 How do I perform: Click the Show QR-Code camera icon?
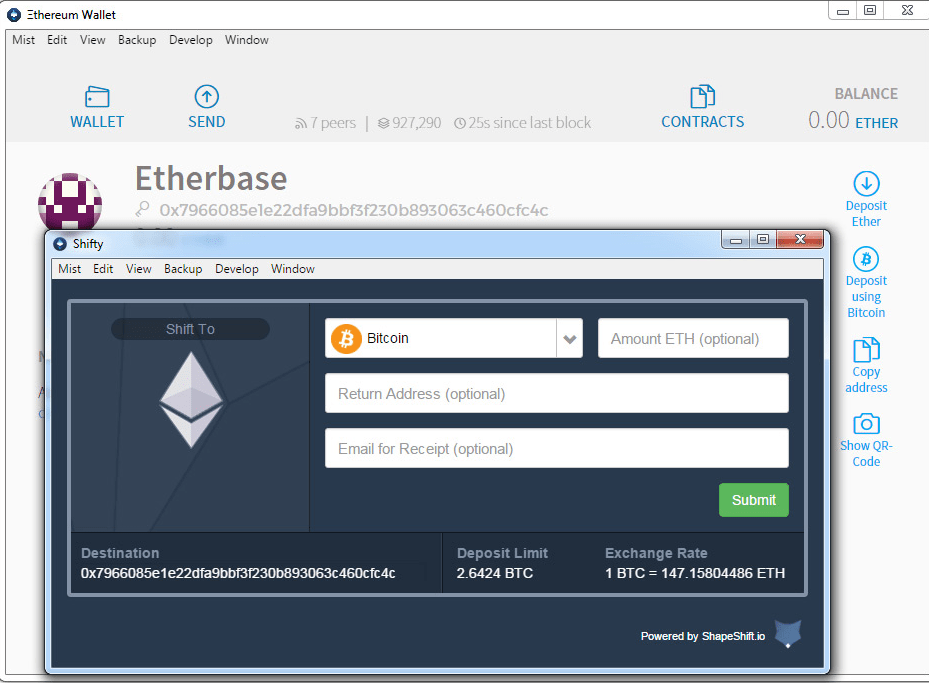point(866,424)
